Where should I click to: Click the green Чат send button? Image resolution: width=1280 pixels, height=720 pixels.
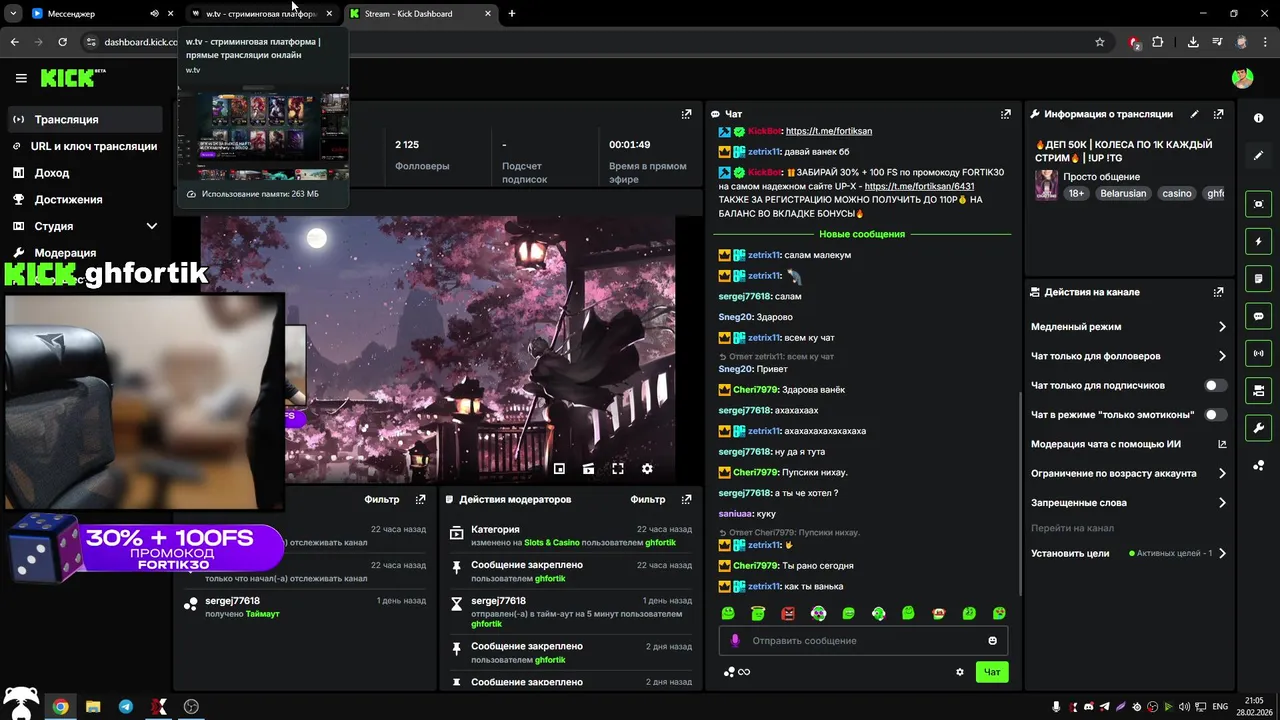[992, 672]
